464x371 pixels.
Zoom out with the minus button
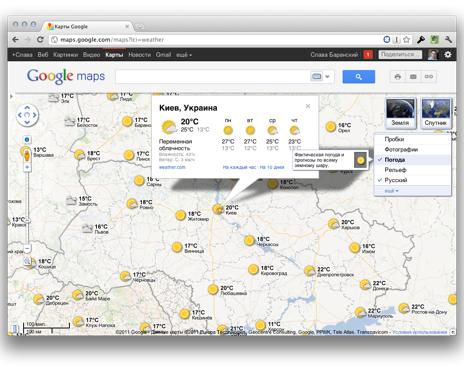click(28, 248)
